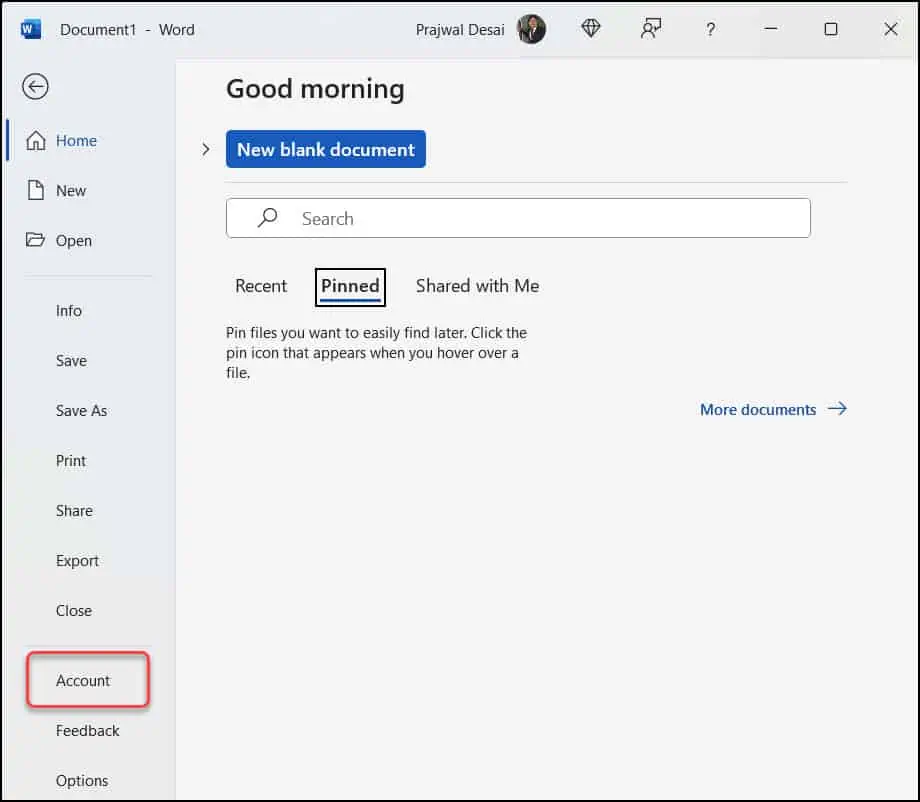
Task: Follow the More documents link
Action: pos(758,410)
